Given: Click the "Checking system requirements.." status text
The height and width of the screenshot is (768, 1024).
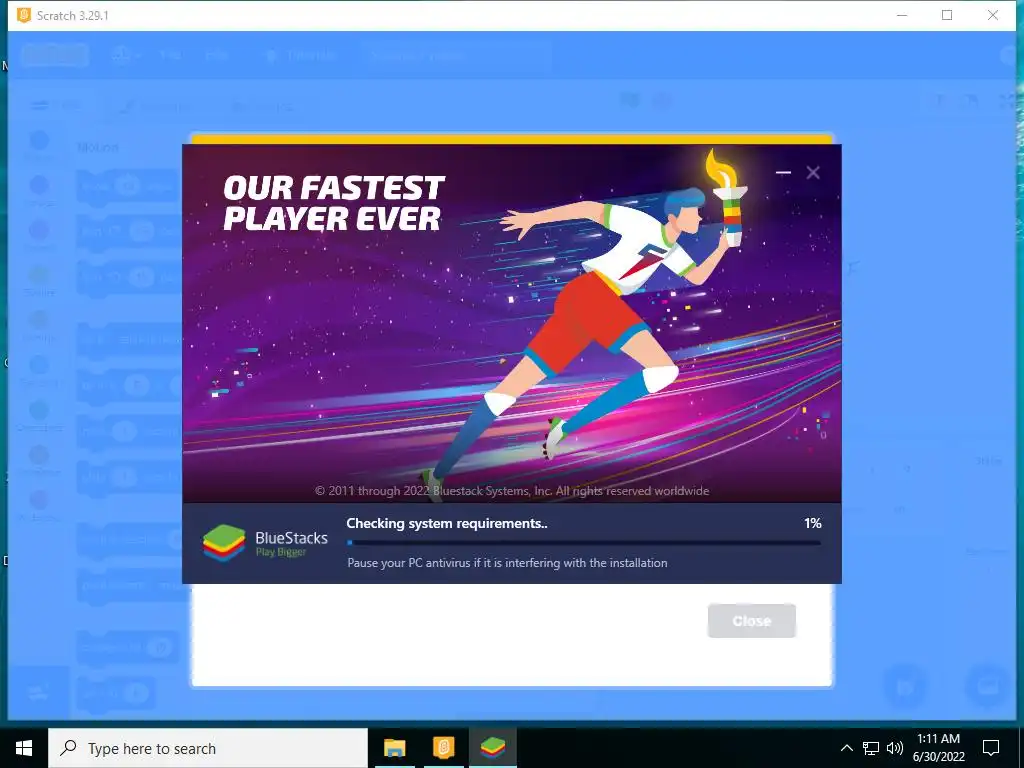Looking at the screenshot, I should pos(447,523).
